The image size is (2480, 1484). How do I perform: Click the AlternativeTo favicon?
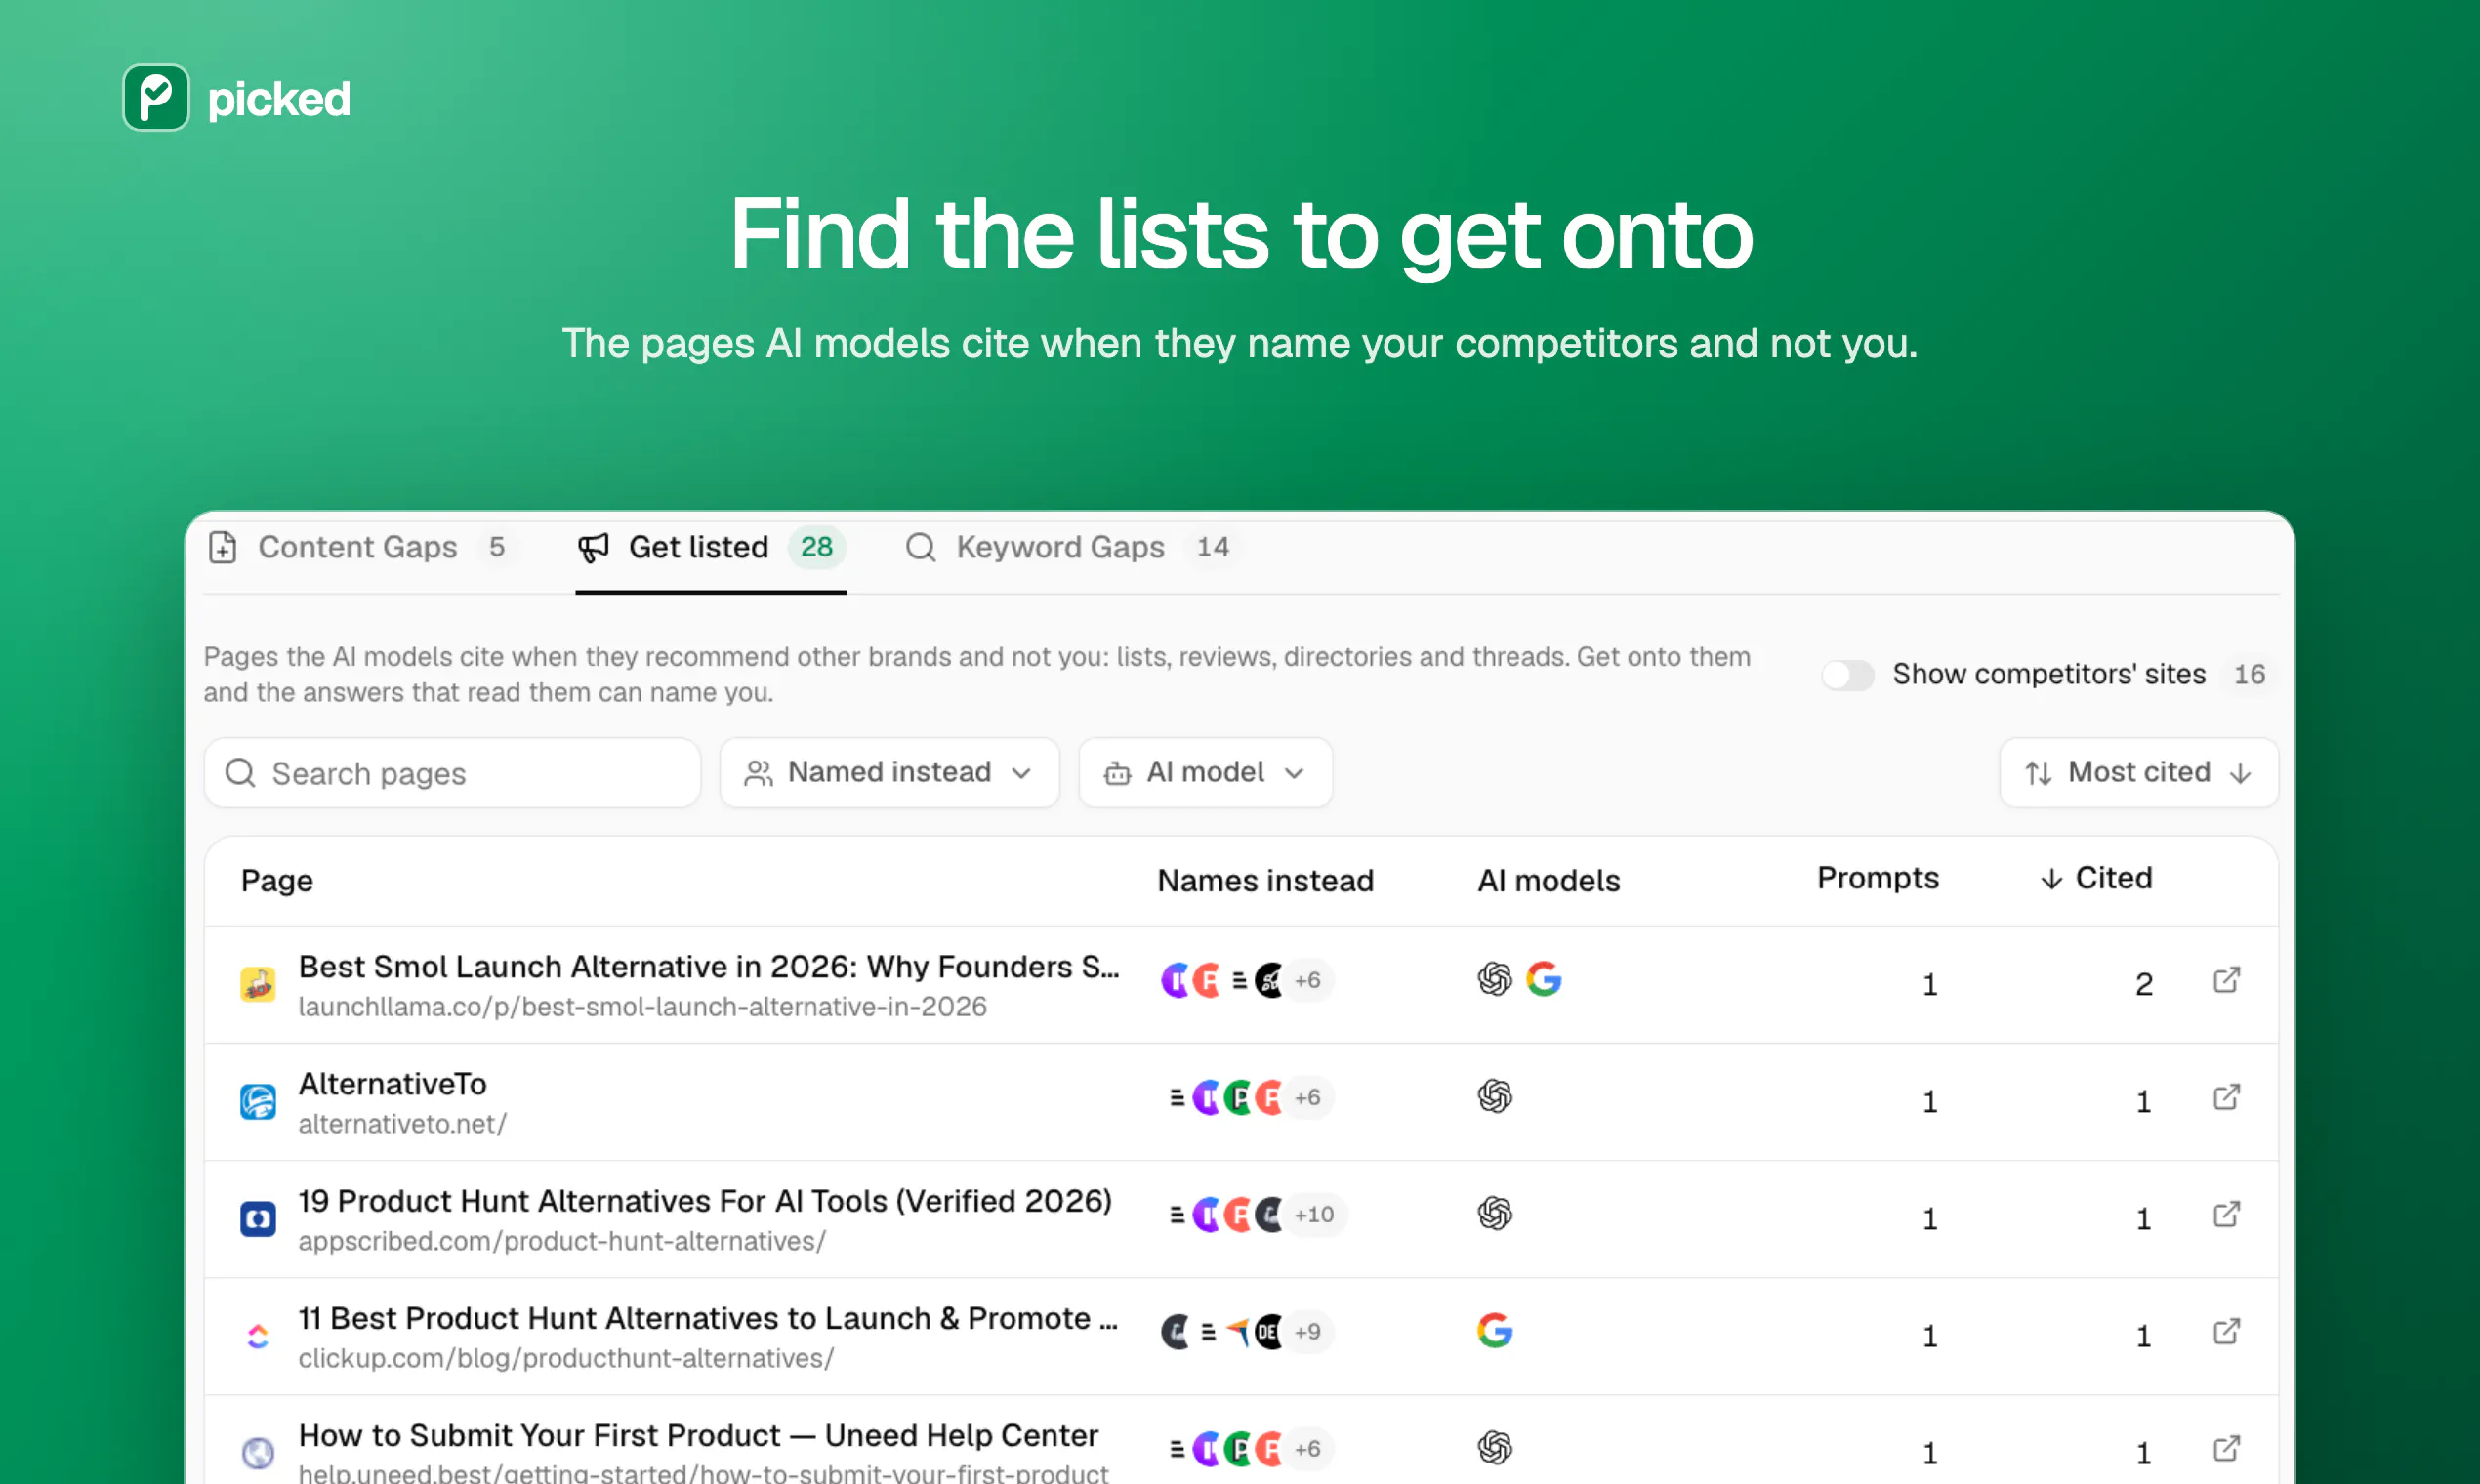point(258,1101)
